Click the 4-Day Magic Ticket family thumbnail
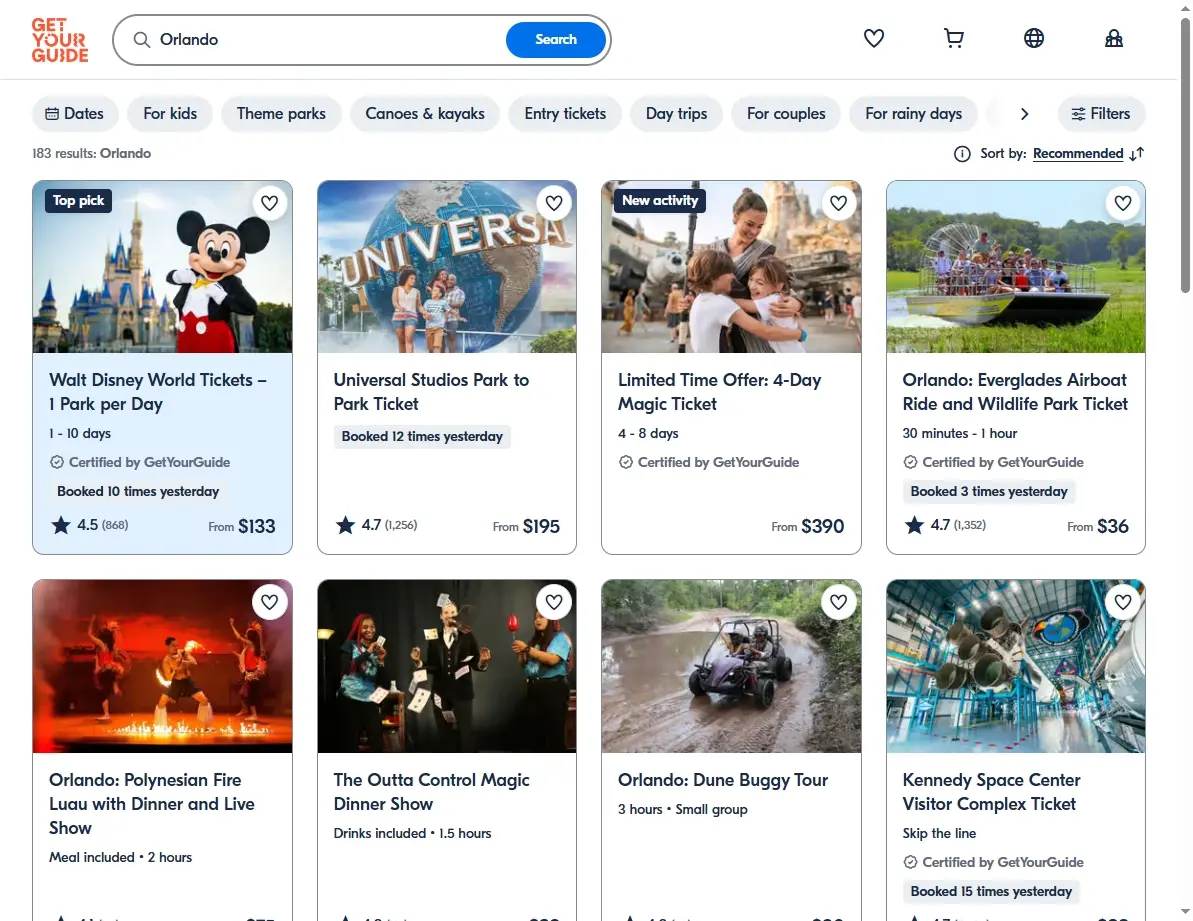The image size is (1193, 921). [731, 267]
